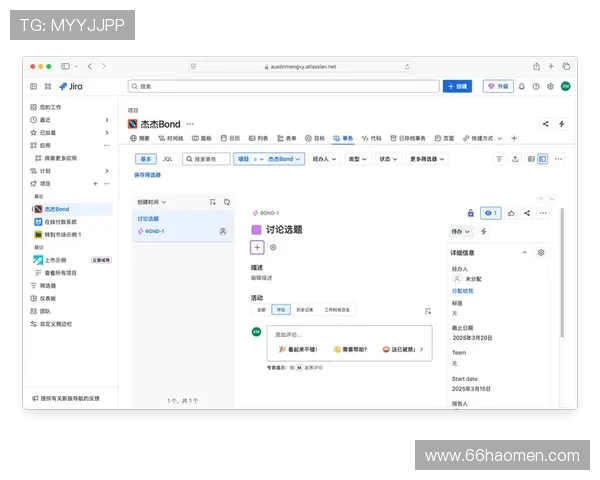Open the 日历 project tab
The image size is (600, 480).
pyautogui.click(x=230, y=138)
